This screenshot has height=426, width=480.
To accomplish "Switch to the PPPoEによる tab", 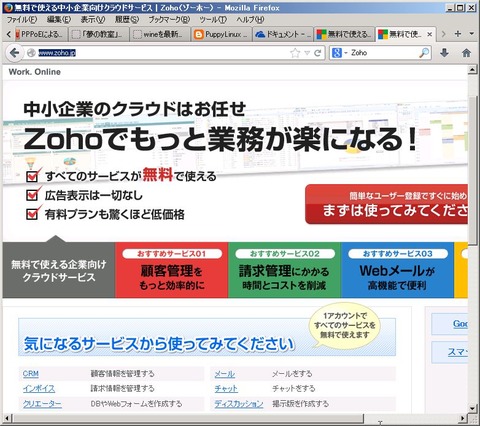I will [x=40, y=34].
